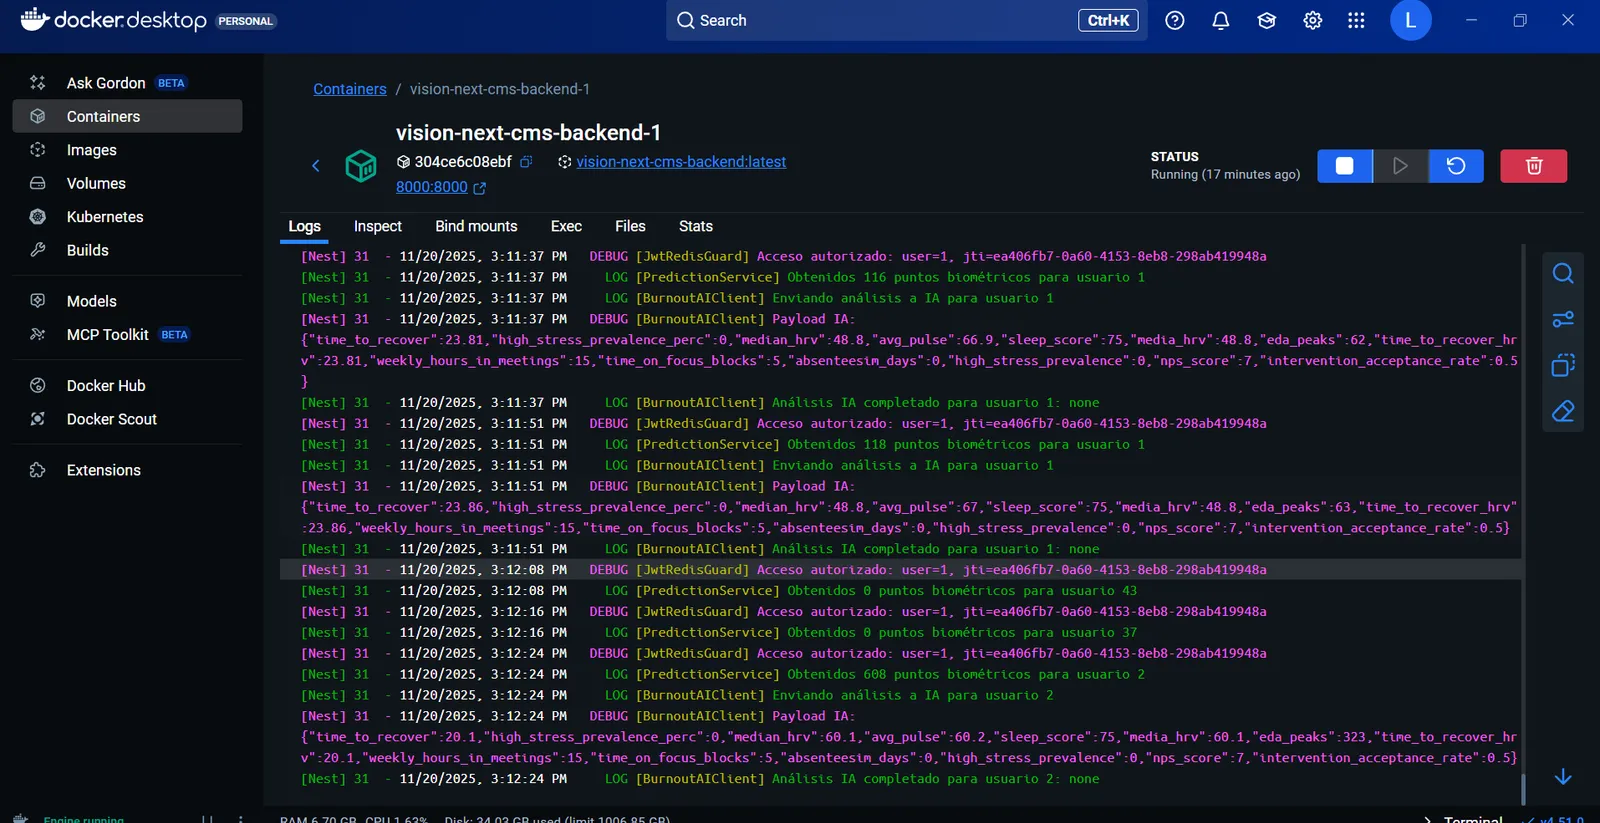Clear the logs with eraser icon
Viewport: 1600px width, 823px height.
(1563, 411)
